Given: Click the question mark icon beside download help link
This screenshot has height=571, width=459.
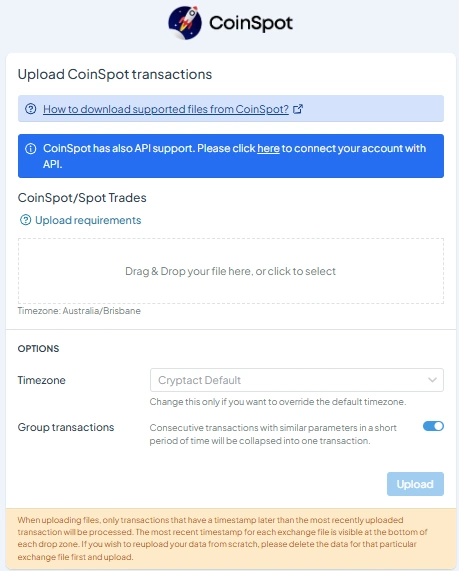Looking at the screenshot, I should point(31,109).
